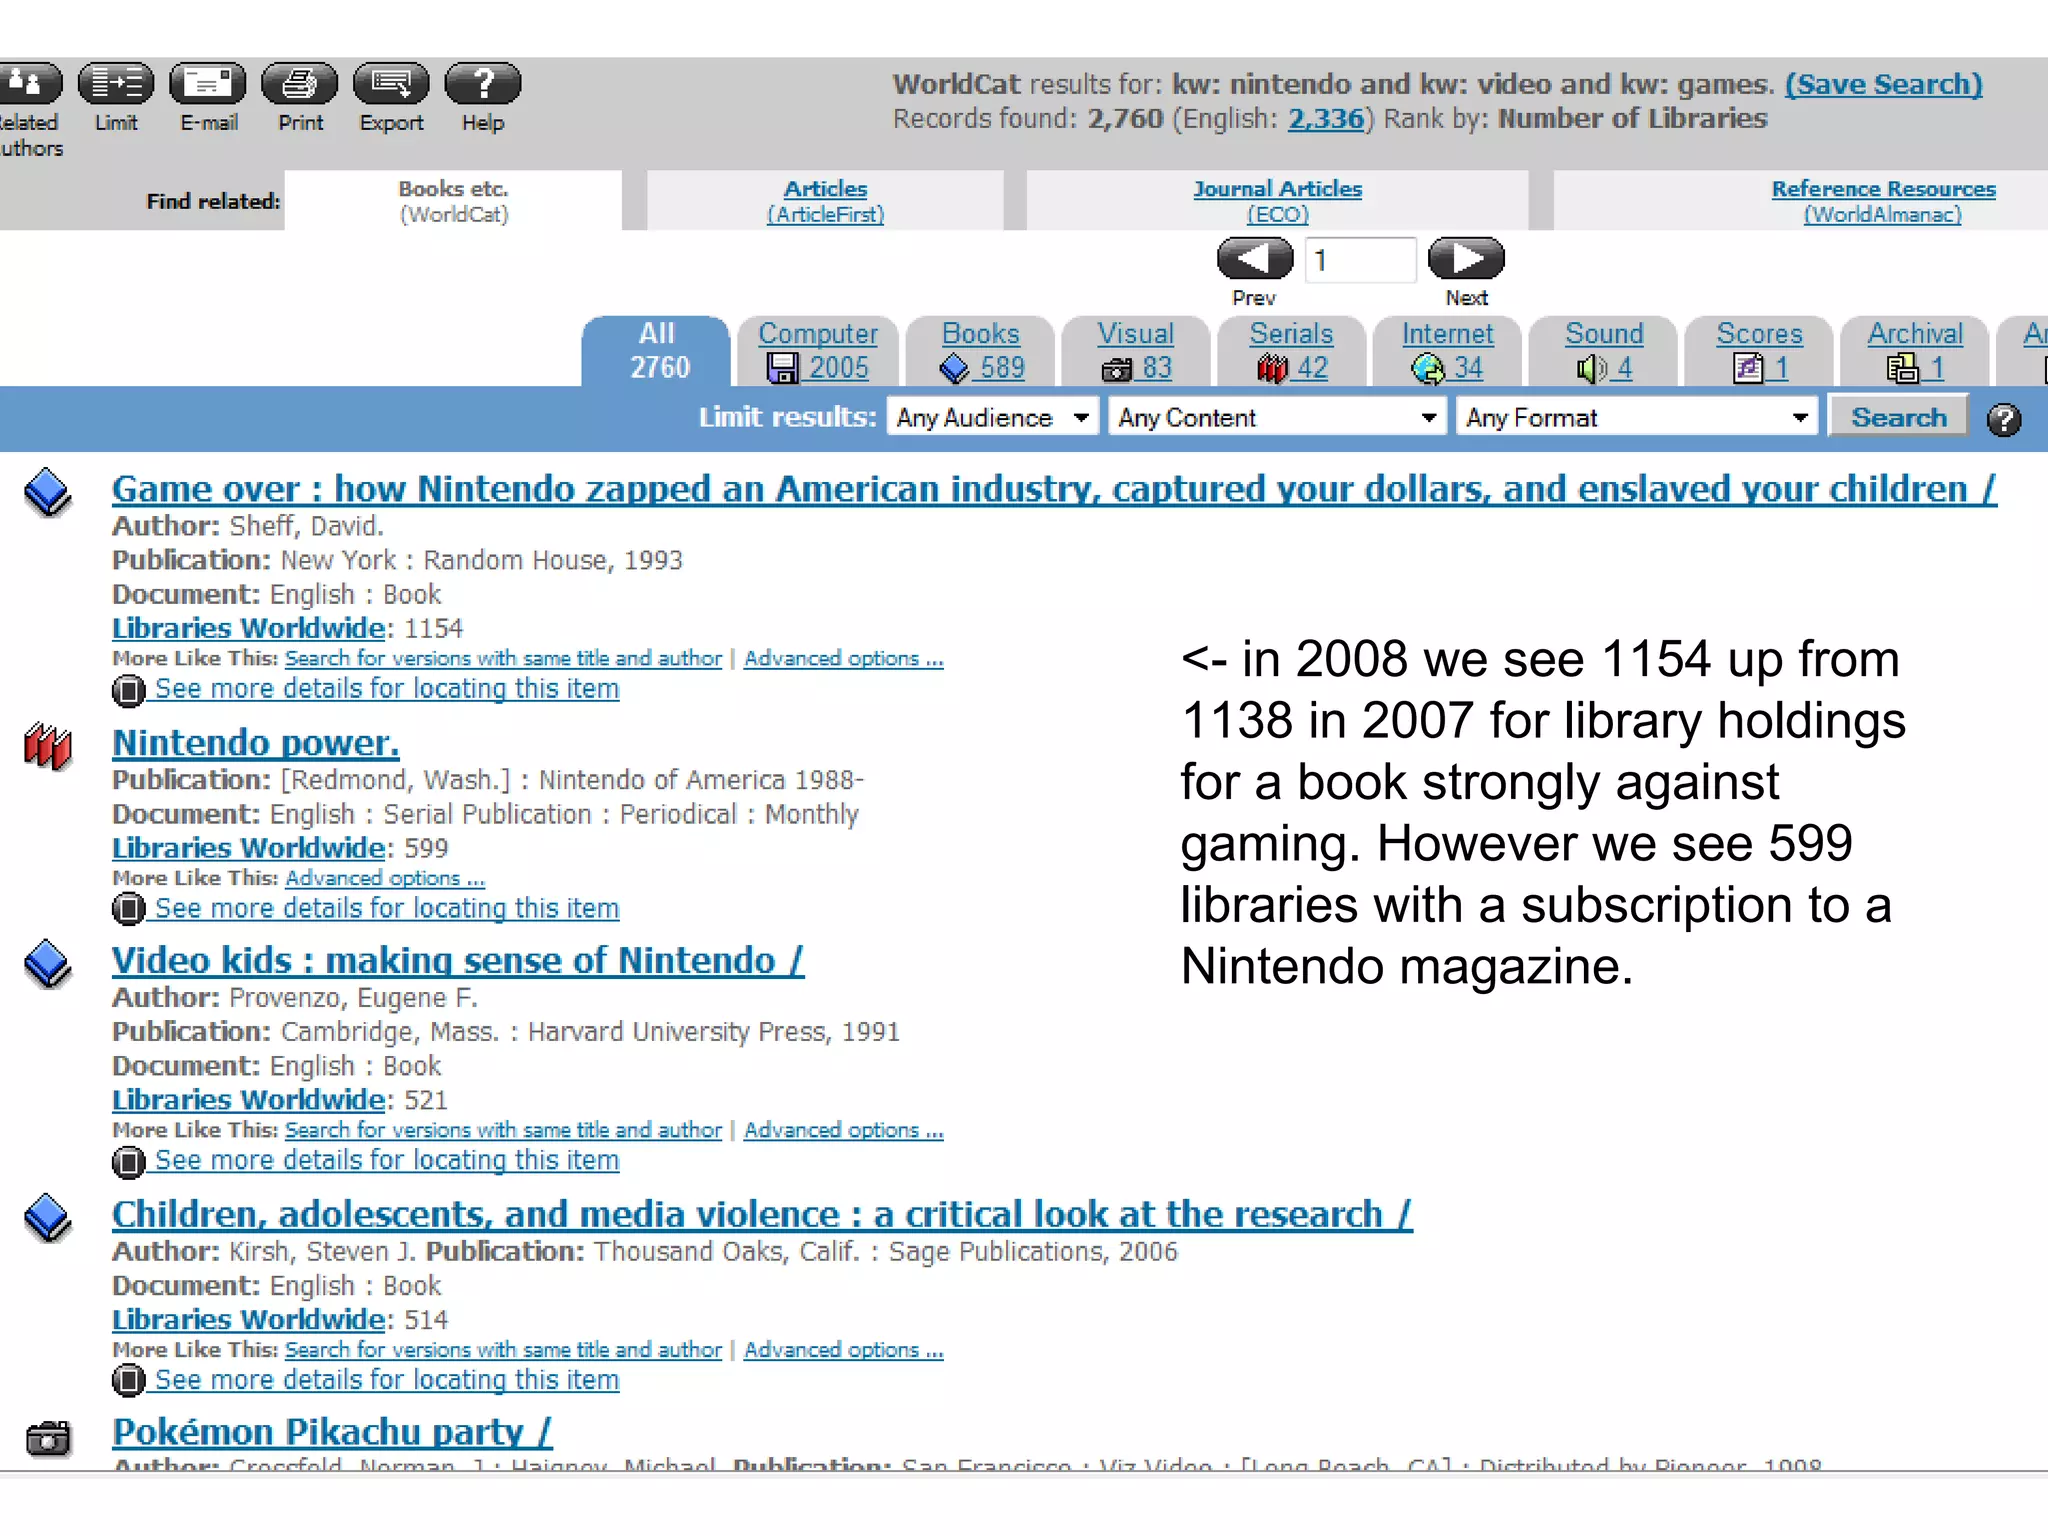
Task: Click blue book icon beside Game over
Action: point(48,492)
